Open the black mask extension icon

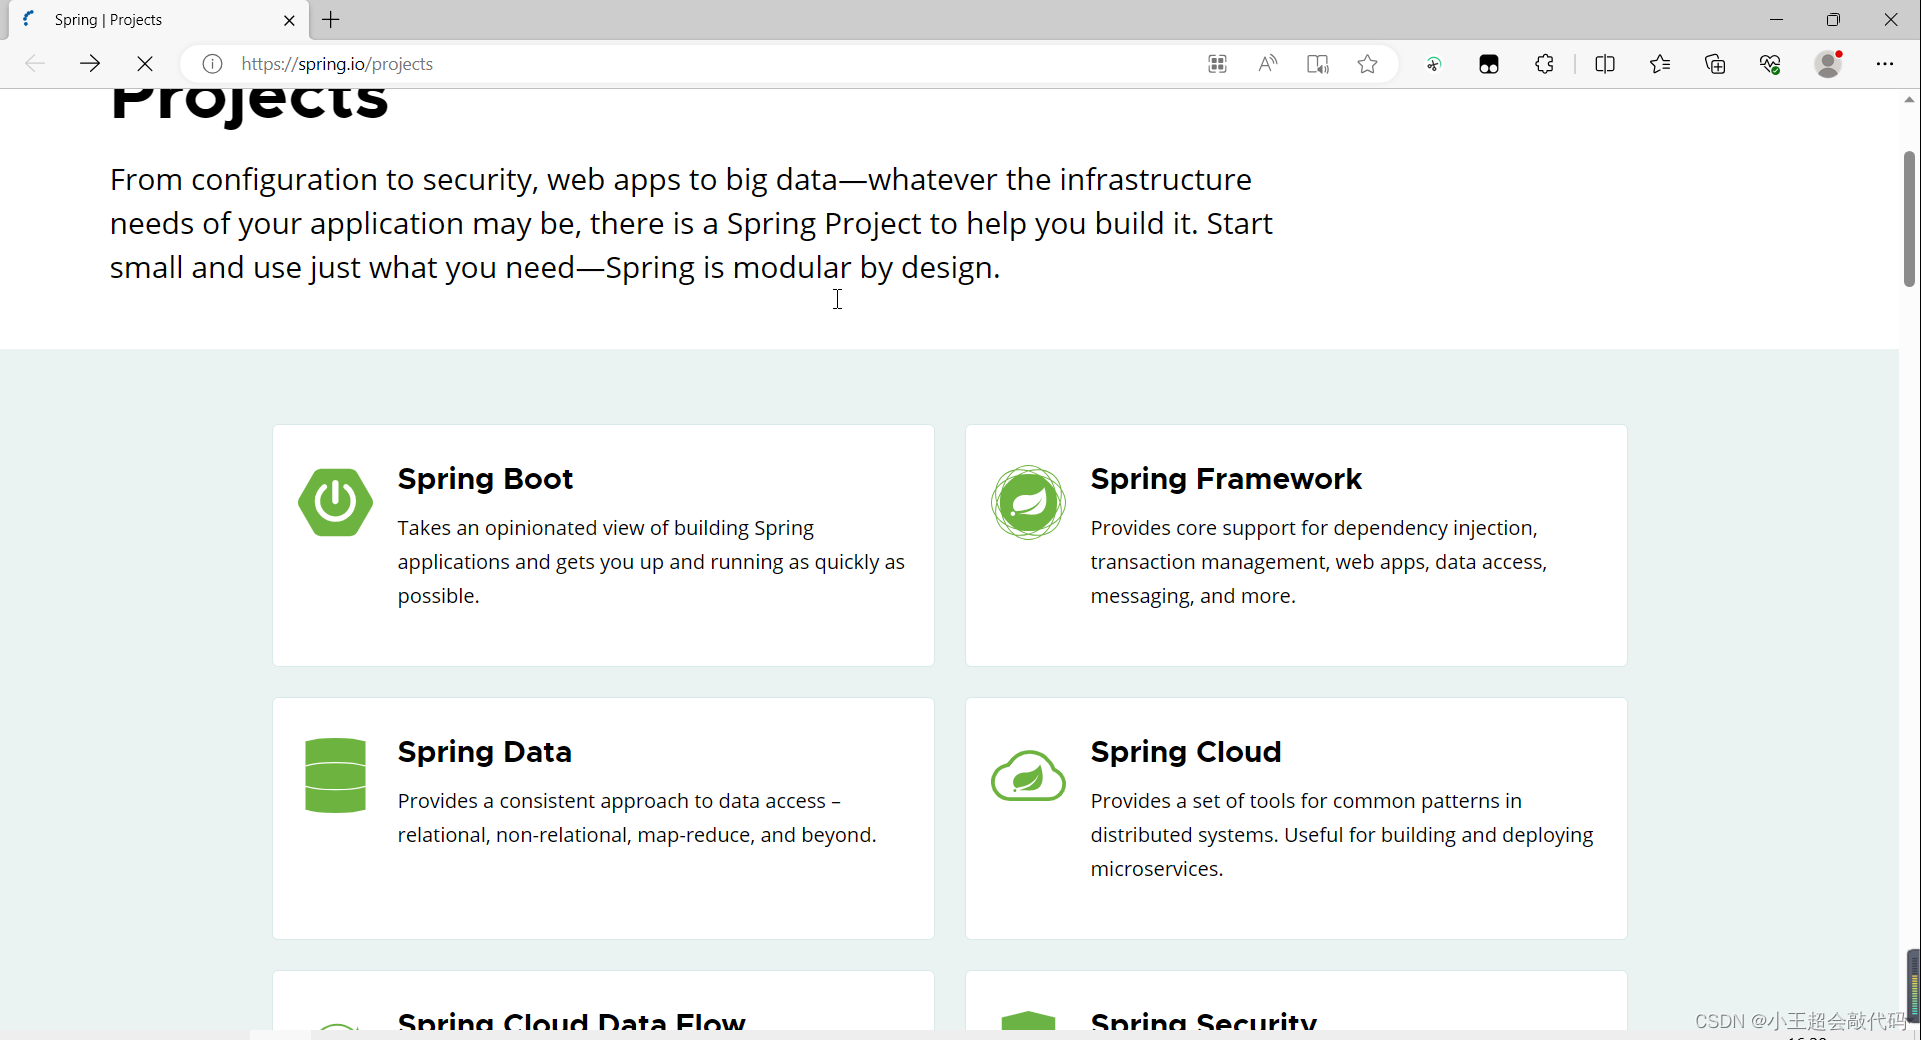click(x=1489, y=64)
